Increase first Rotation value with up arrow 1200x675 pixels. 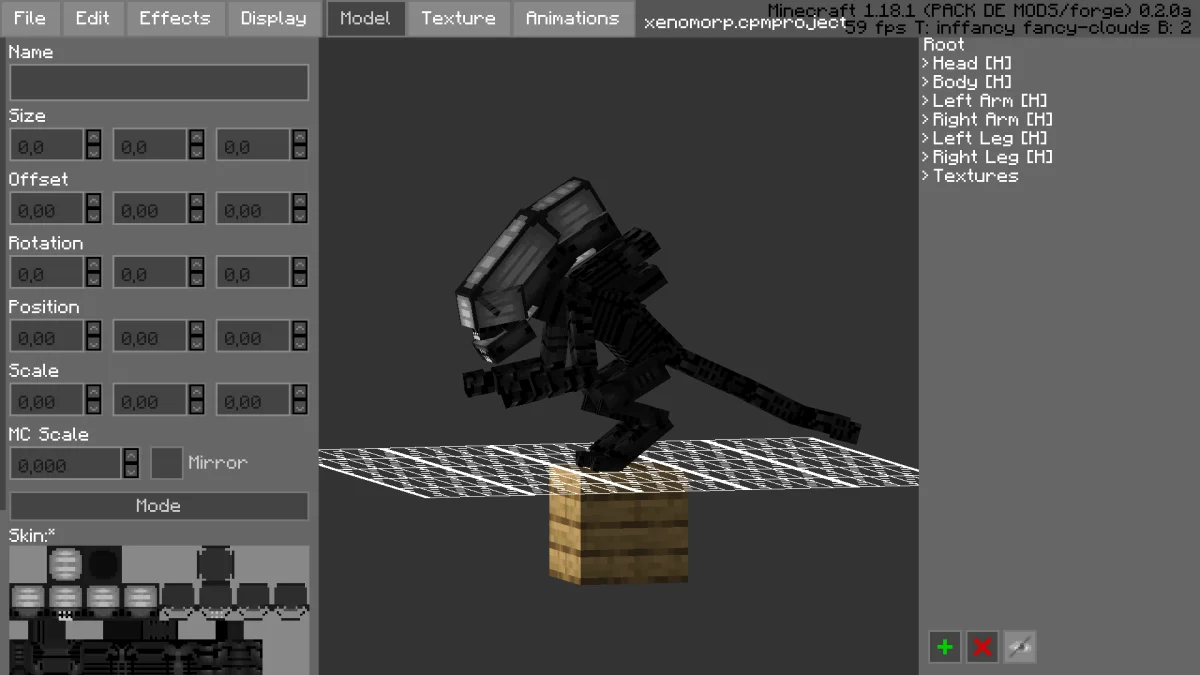click(x=93, y=265)
